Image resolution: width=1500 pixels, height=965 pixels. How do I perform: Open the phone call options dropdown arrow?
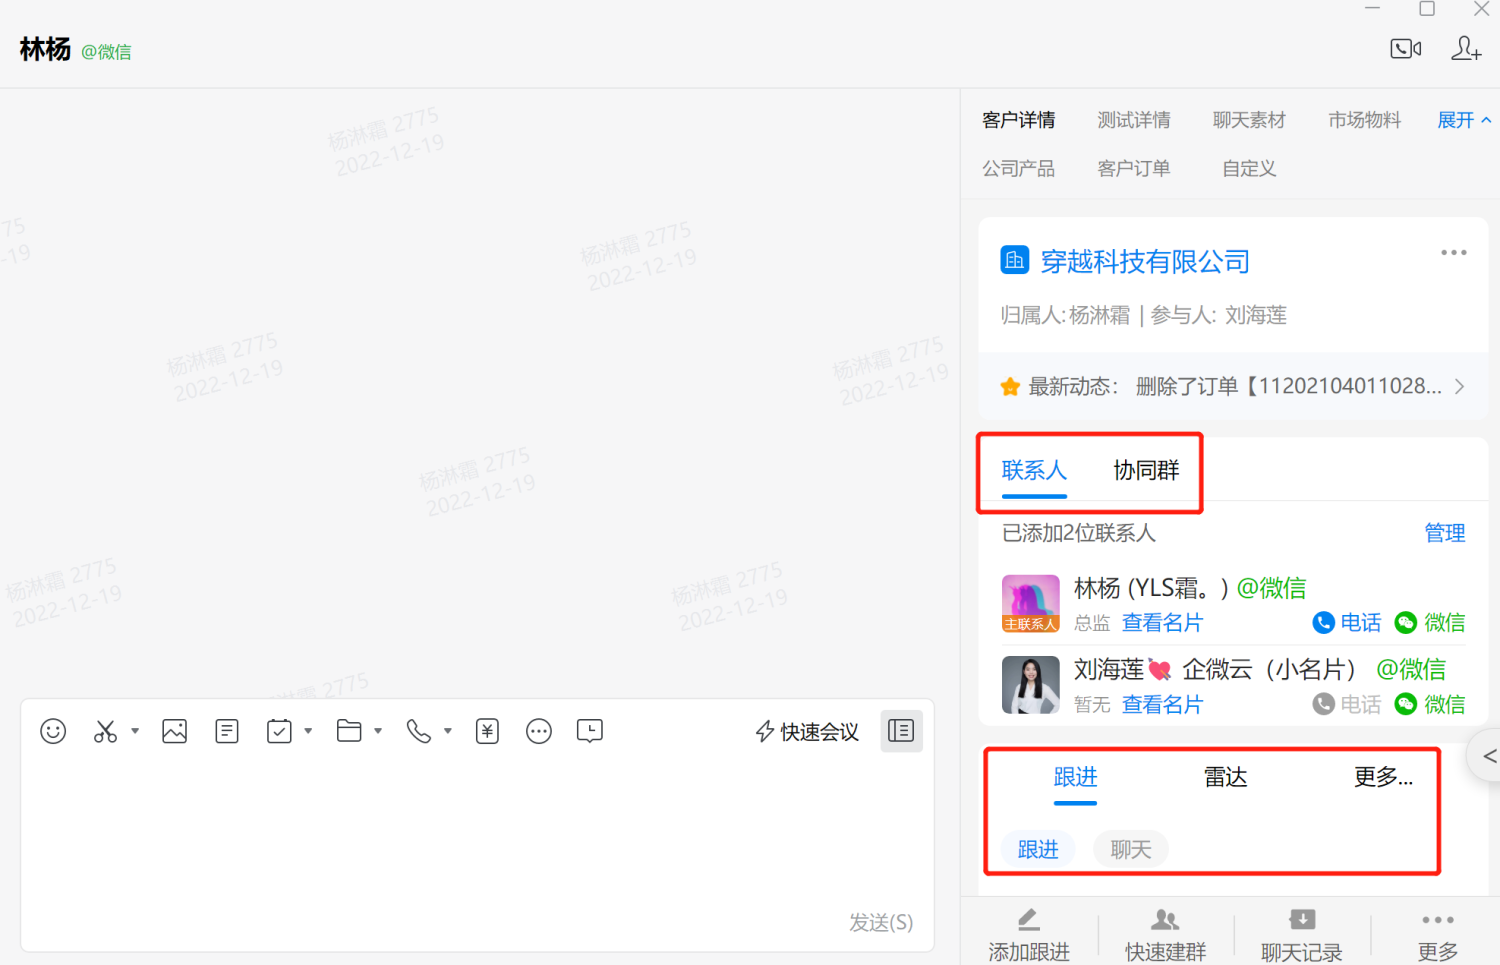[448, 731]
